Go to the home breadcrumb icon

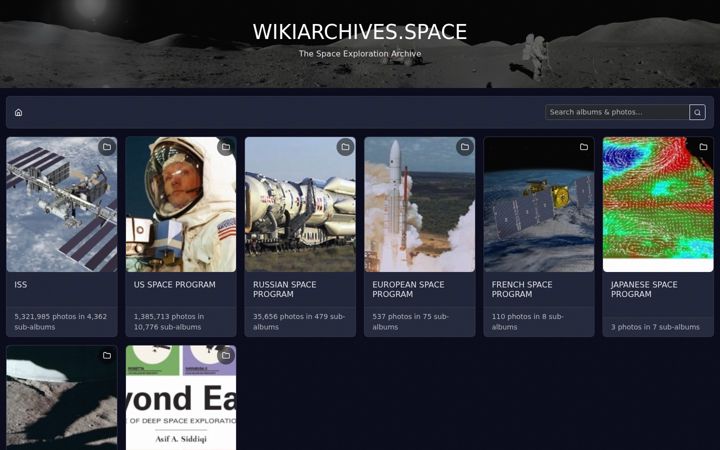tap(18, 112)
